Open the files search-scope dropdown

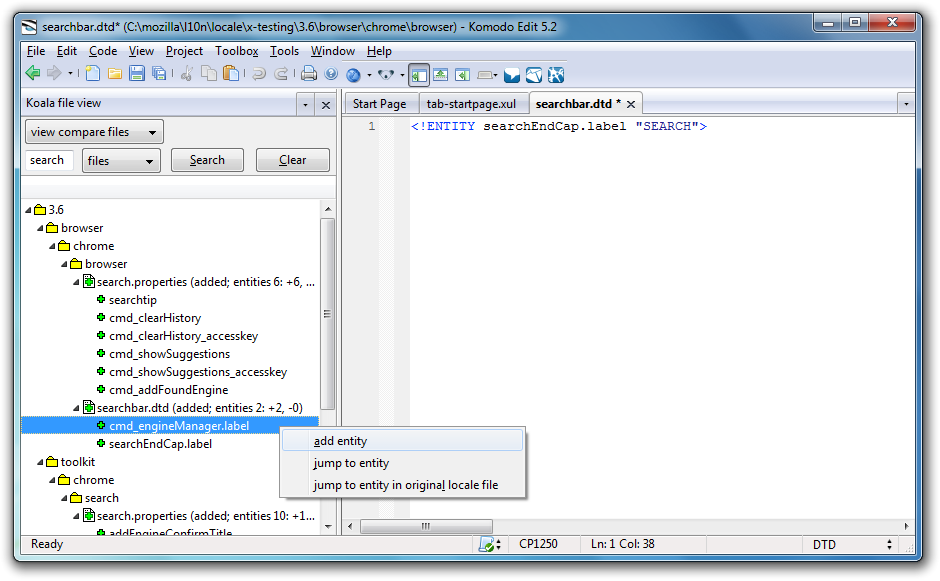121,161
